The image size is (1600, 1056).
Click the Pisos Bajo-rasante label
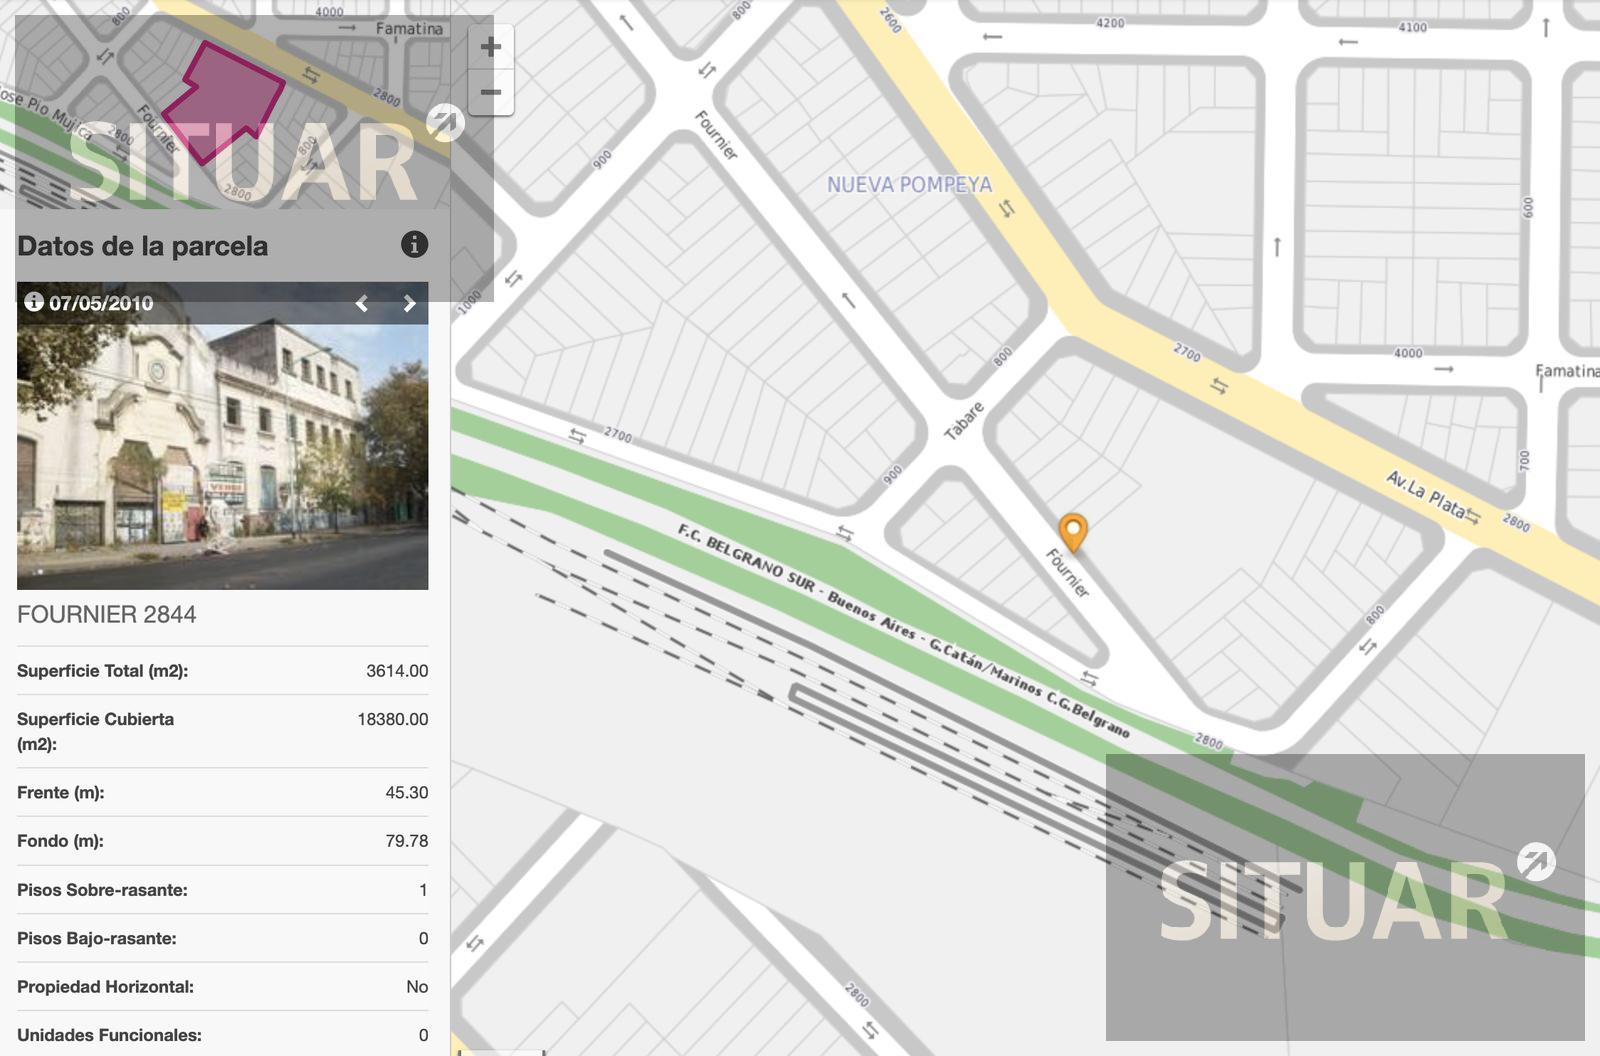point(97,939)
